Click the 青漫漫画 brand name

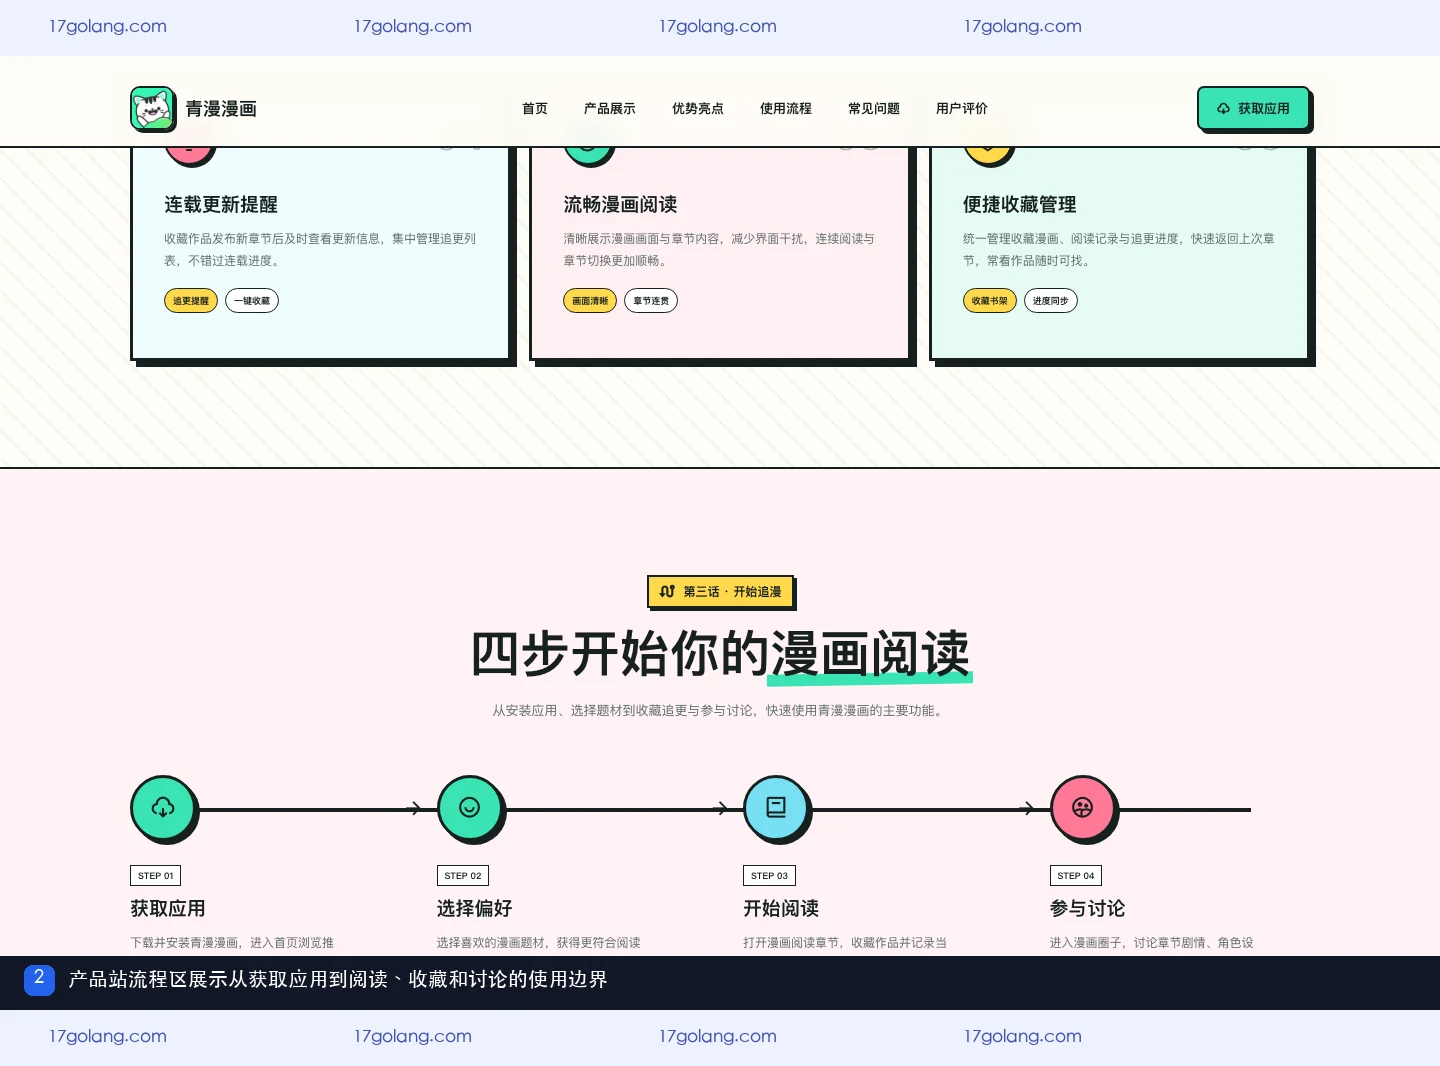(221, 109)
